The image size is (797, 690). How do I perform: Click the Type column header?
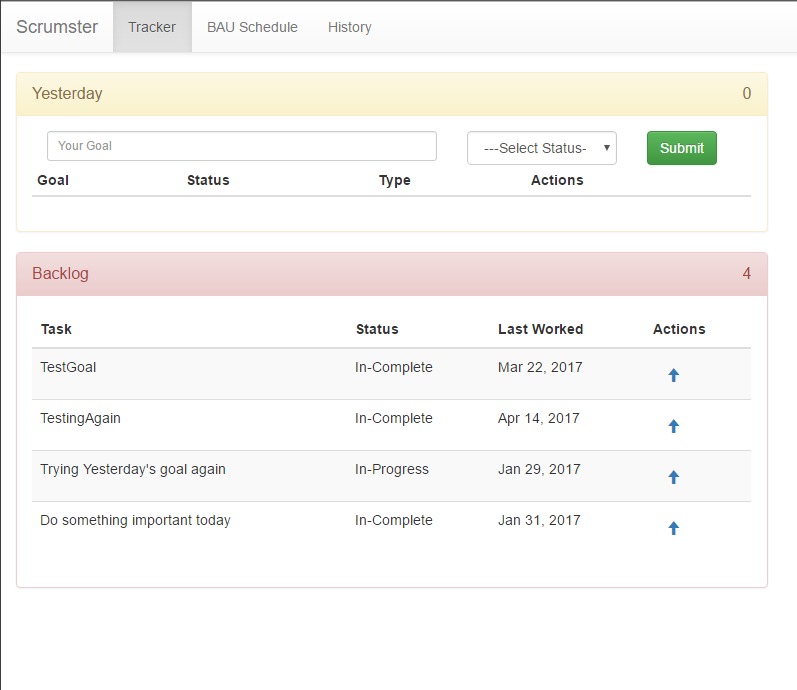[394, 180]
